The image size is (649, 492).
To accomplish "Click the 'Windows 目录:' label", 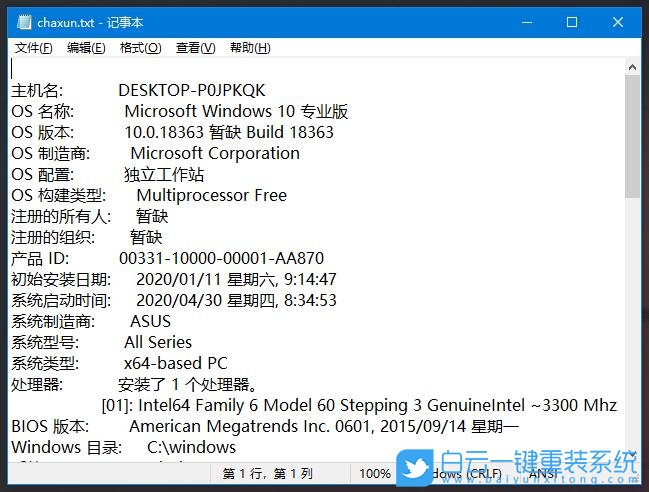I will click(67, 447).
